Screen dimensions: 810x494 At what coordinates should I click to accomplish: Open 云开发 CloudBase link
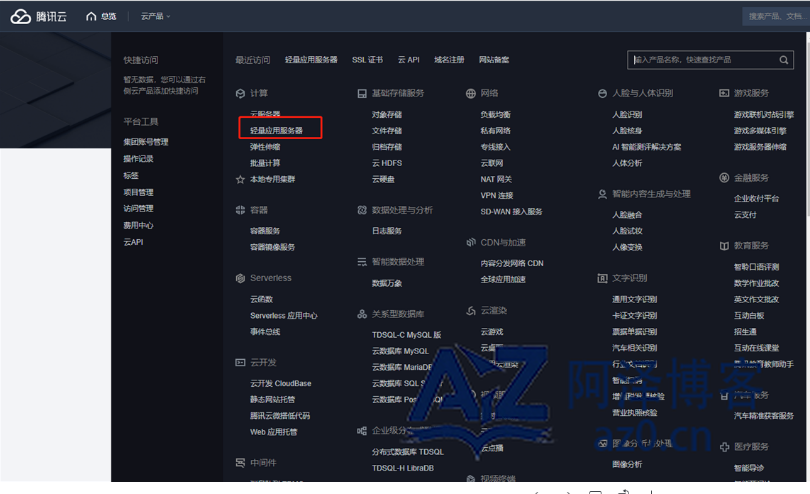tap(281, 383)
